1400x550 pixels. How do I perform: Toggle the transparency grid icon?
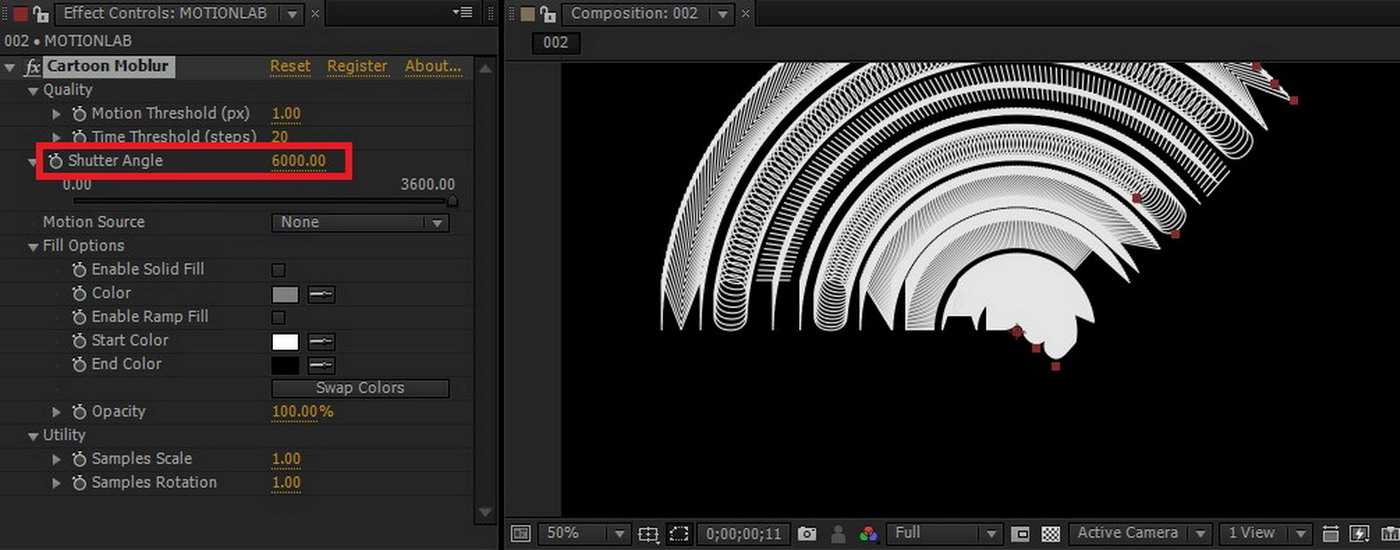pos(1051,534)
